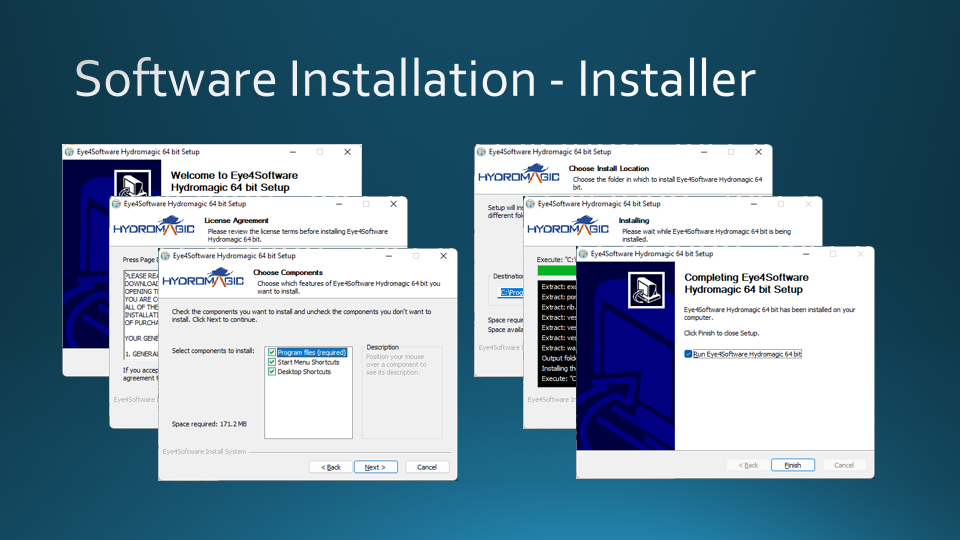Click title bar icon of License Agreement window
This screenshot has width=960, height=540.
[x=116, y=204]
